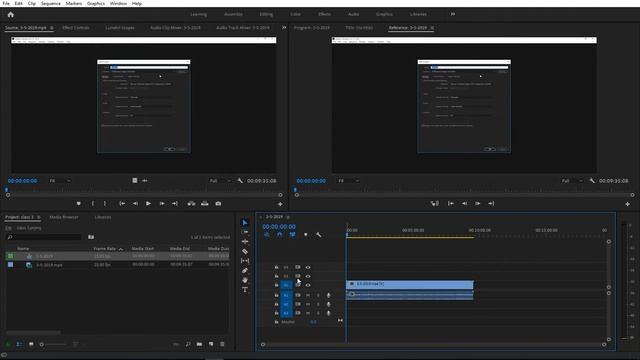Step forward one frame in Reference monitor
The height and width of the screenshot is (360, 640).
(x=478, y=203)
